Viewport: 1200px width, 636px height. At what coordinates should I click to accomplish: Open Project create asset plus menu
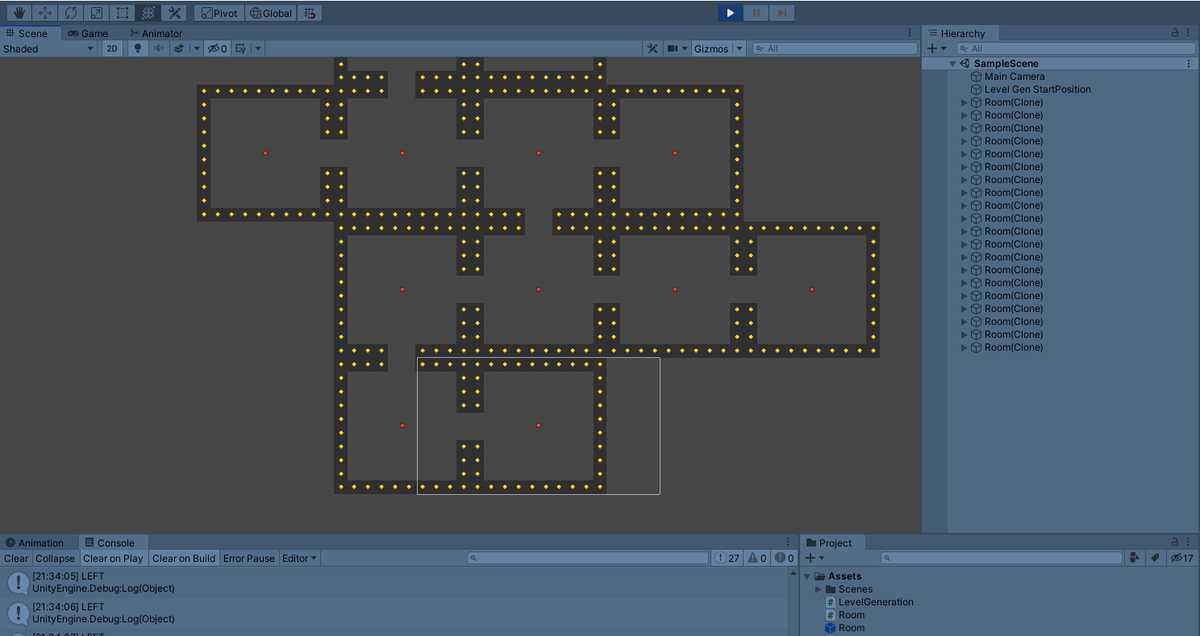[815, 558]
